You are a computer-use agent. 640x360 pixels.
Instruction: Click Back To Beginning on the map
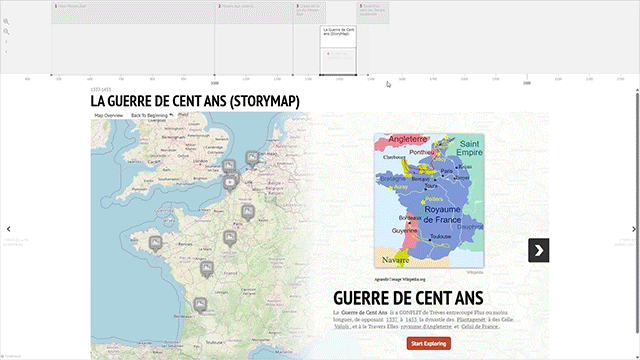149,116
